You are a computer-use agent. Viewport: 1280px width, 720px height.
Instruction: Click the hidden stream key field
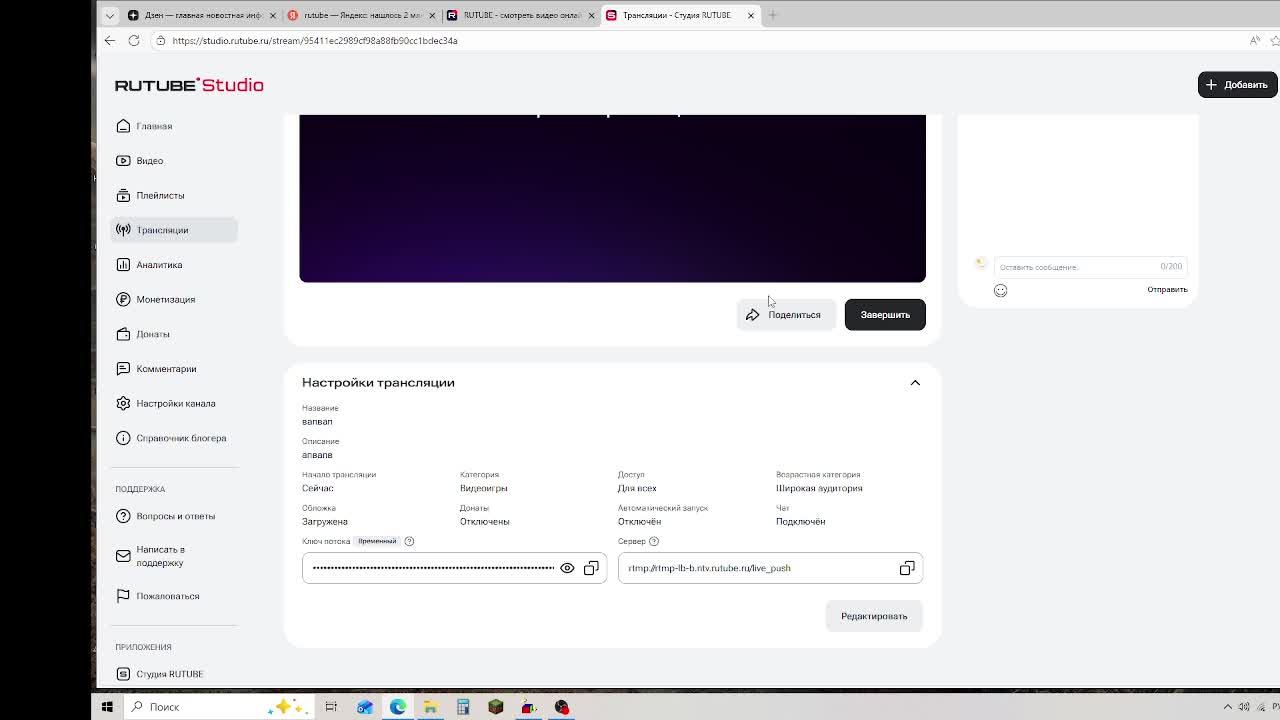(x=433, y=568)
